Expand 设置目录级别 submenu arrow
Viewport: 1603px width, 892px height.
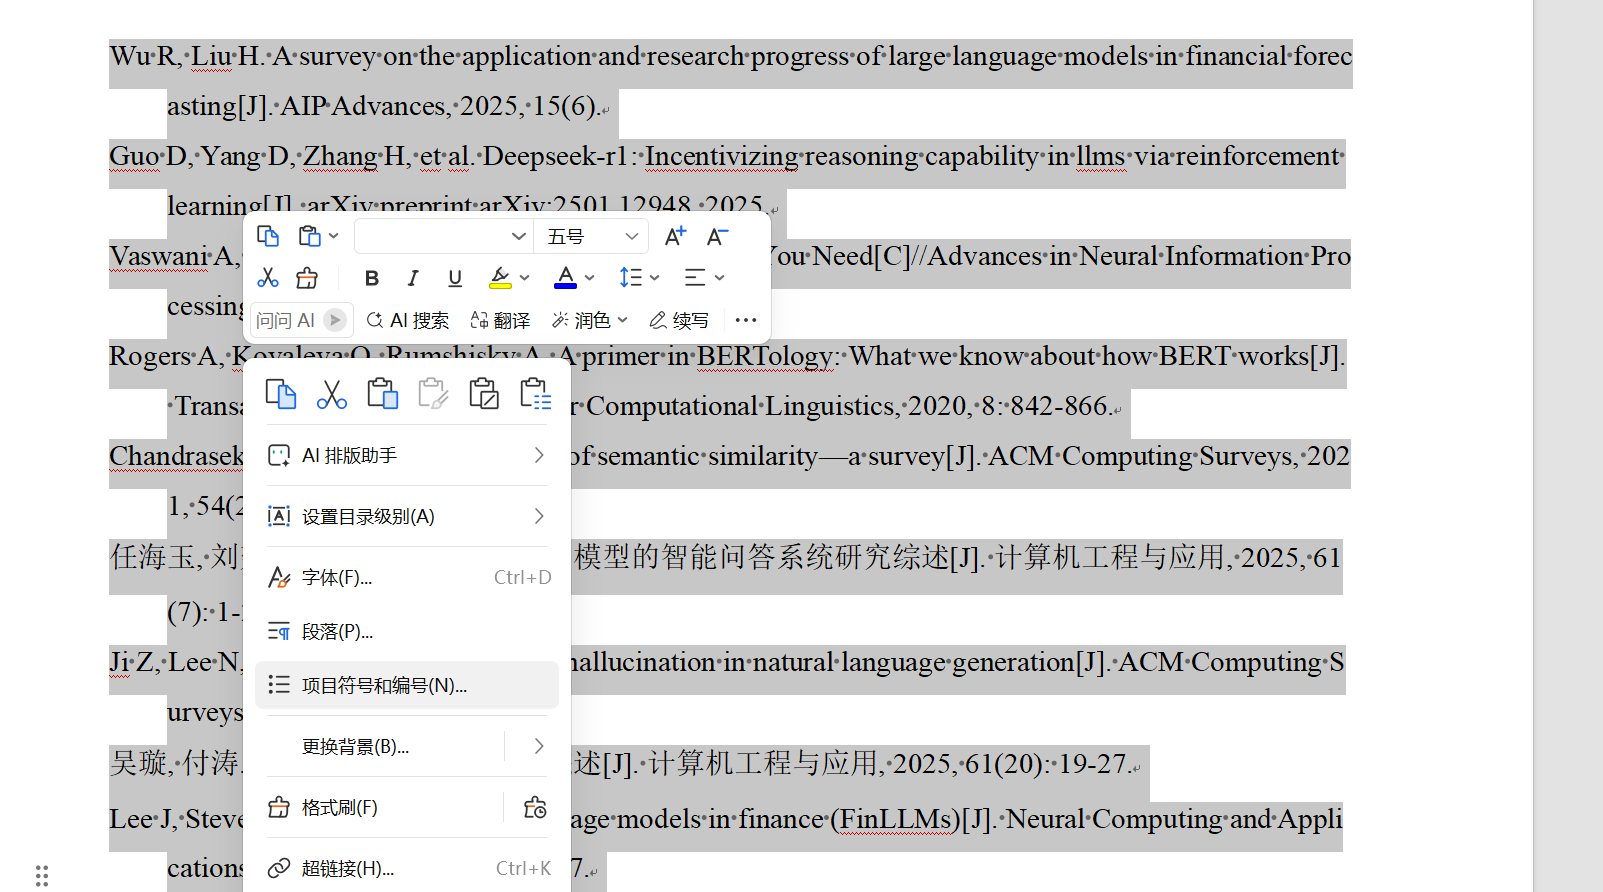(539, 516)
